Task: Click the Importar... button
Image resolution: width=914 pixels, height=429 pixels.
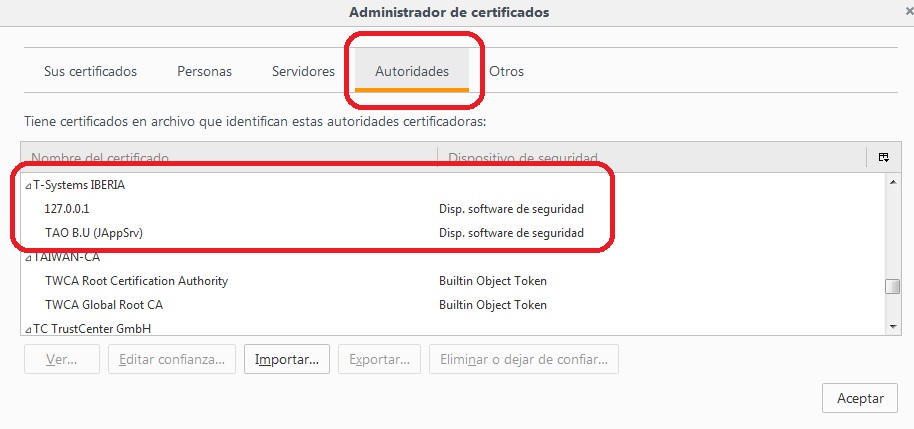Action: point(287,359)
